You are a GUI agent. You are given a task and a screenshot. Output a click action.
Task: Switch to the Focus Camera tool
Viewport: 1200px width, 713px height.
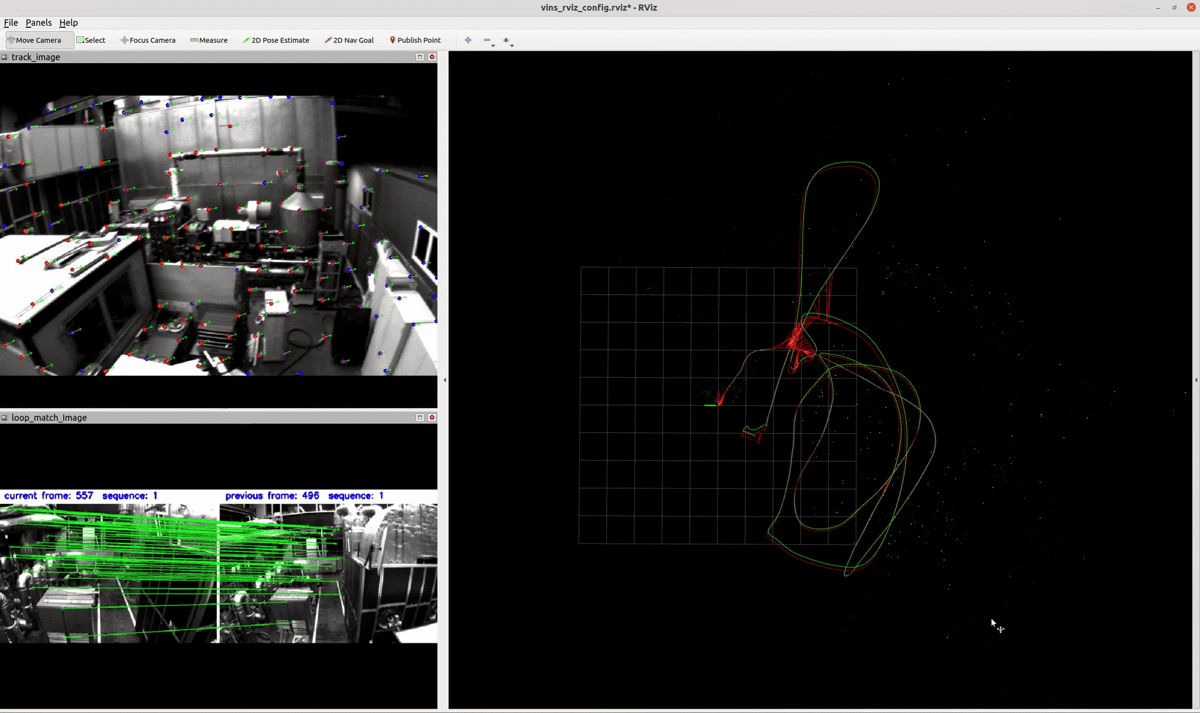coord(148,40)
